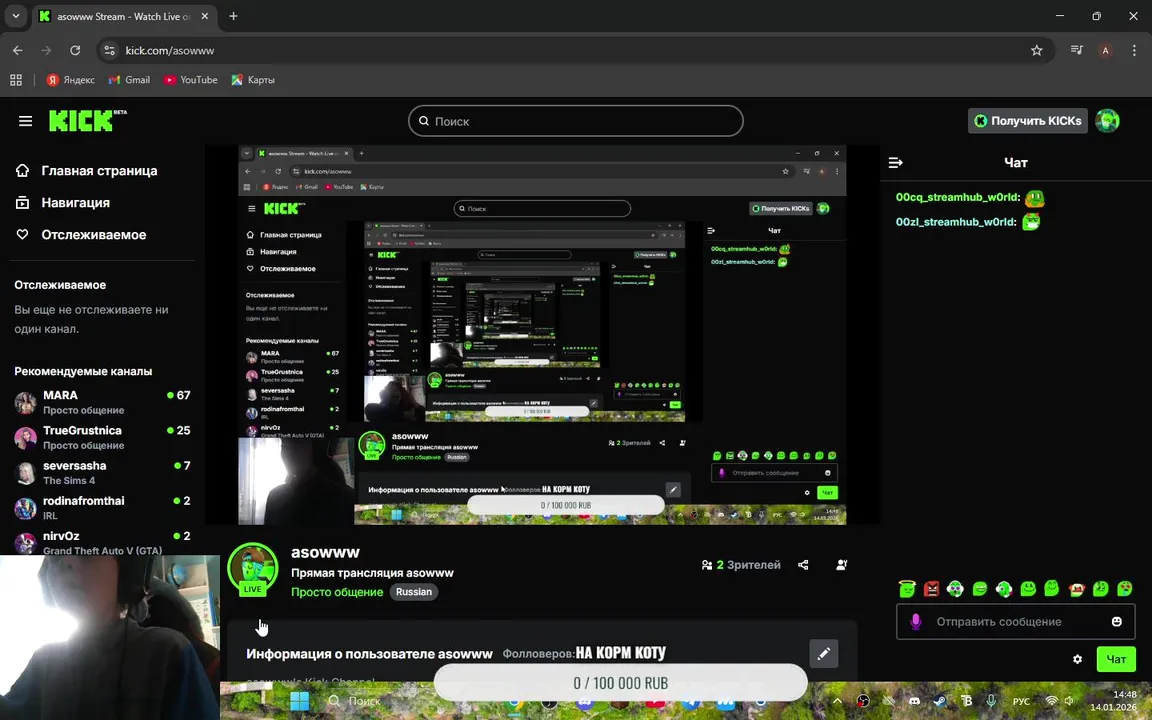
Task: Open Отслеживаемое in sidebar
Action: [x=81, y=235]
